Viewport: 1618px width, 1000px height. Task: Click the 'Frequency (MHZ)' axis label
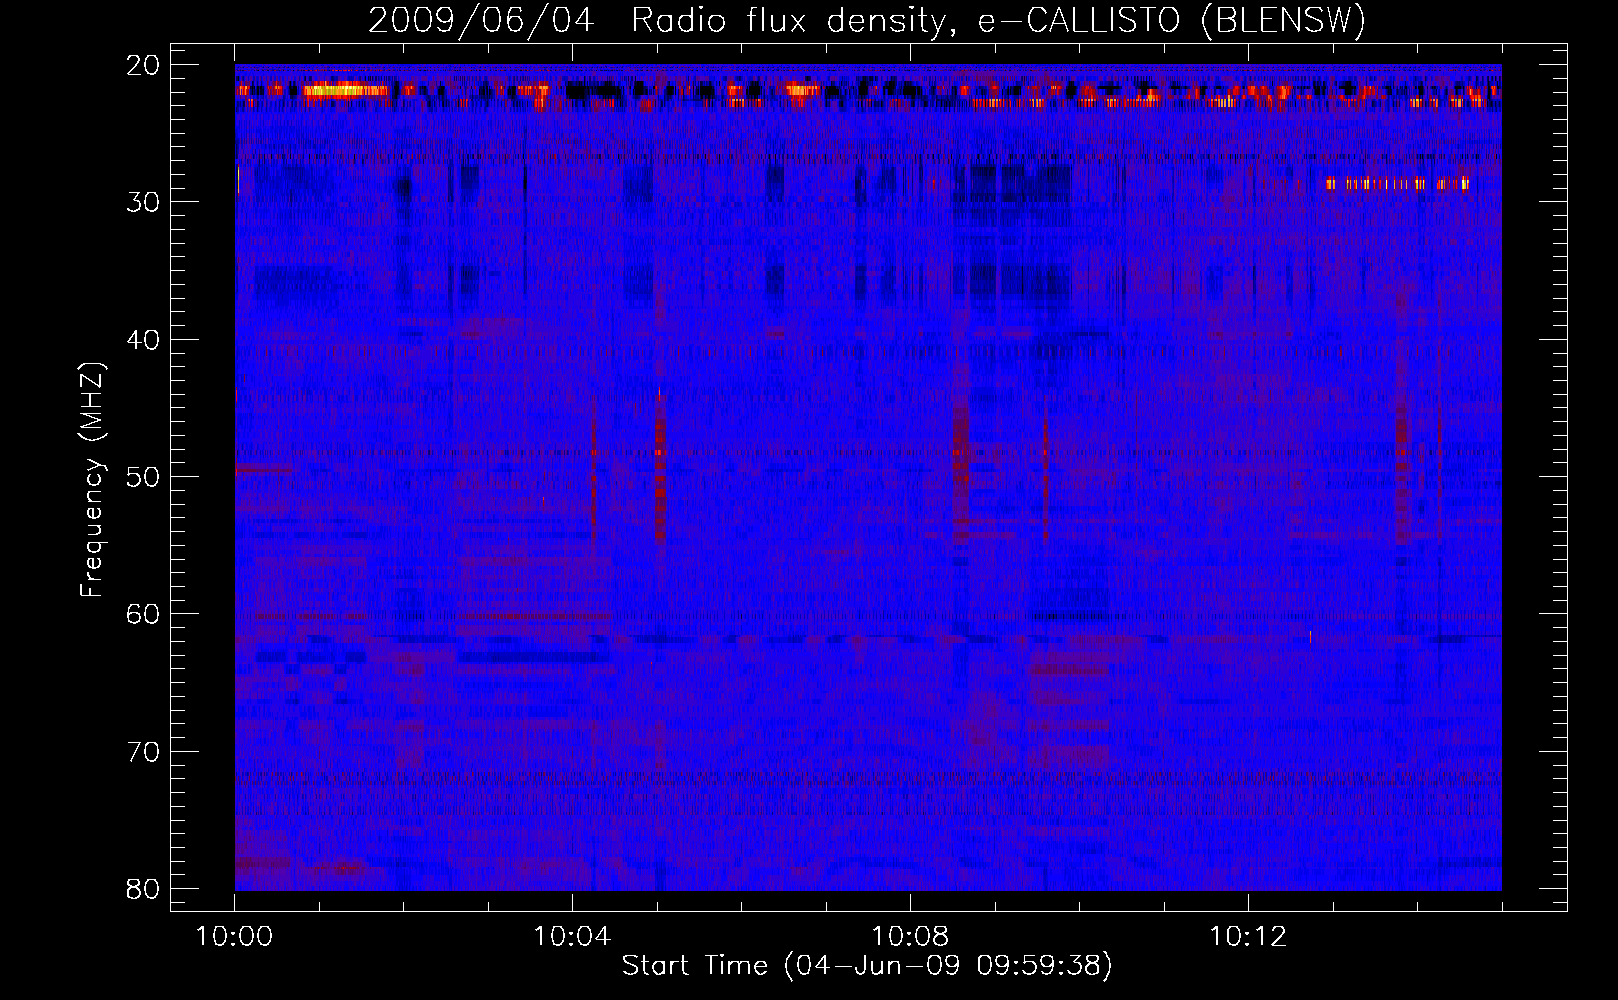click(x=92, y=480)
